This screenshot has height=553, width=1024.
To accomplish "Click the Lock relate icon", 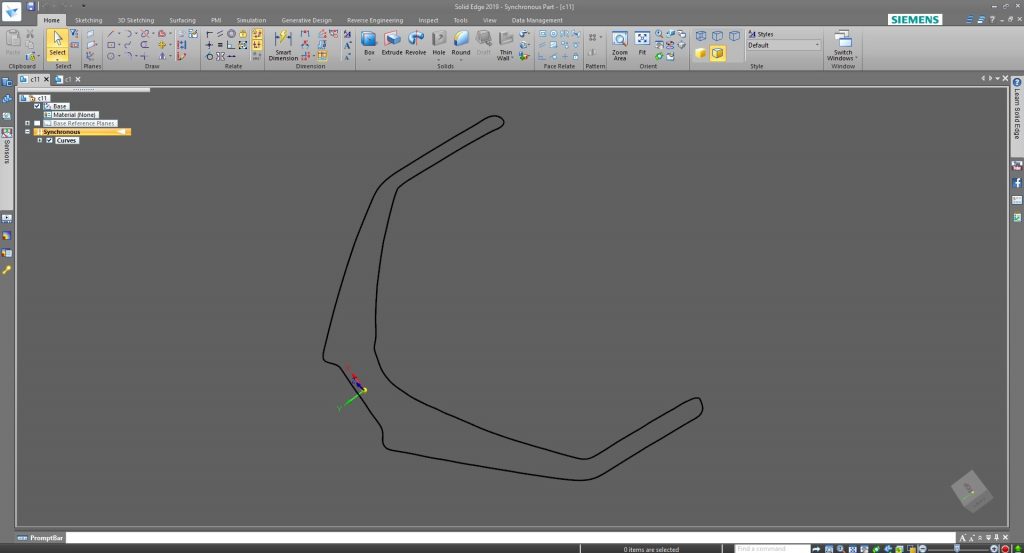I will tap(243, 33).
